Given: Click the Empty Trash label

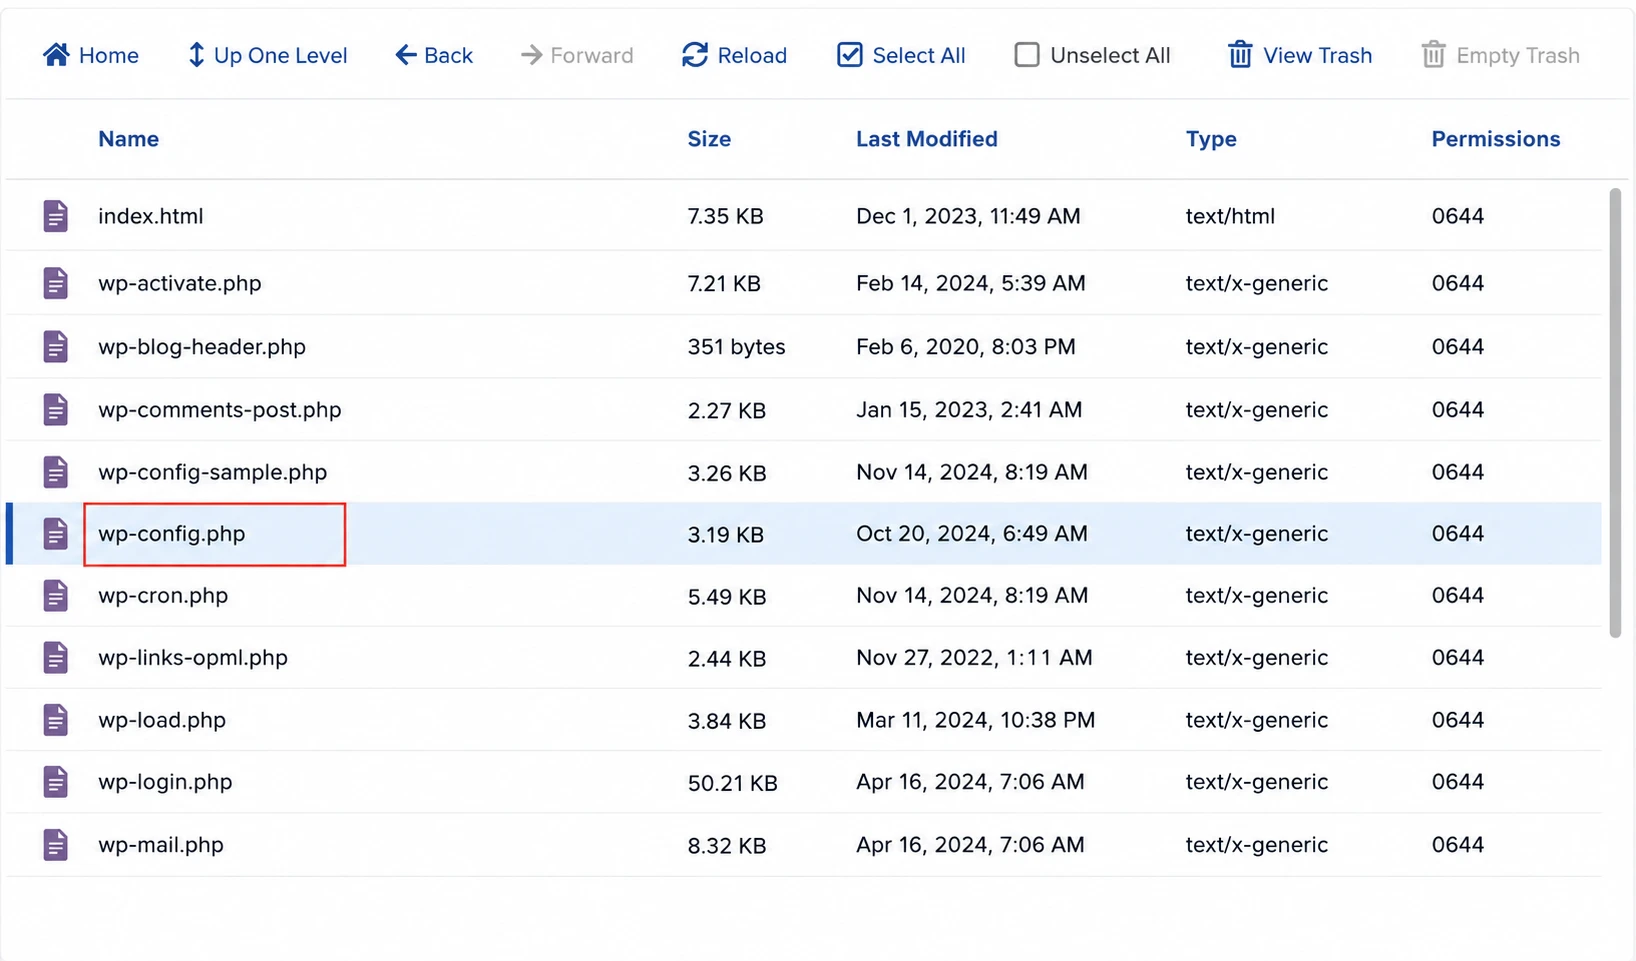Looking at the screenshot, I should tap(1518, 56).
